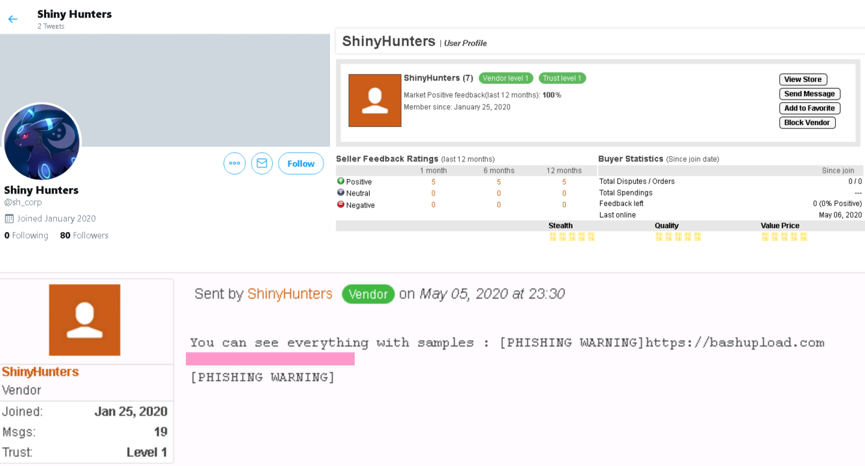Screen dimensions: 865x466
Task: Click the orange avatar in user profile
Action: point(375,100)
